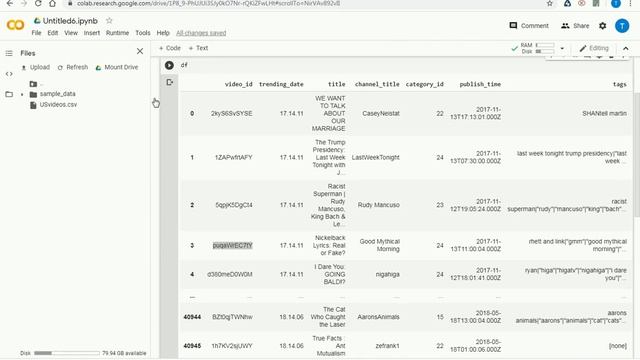Click the Rudy Mancuso channel cell
Screen dimensions: 640x360
click(x=378, y=205)
